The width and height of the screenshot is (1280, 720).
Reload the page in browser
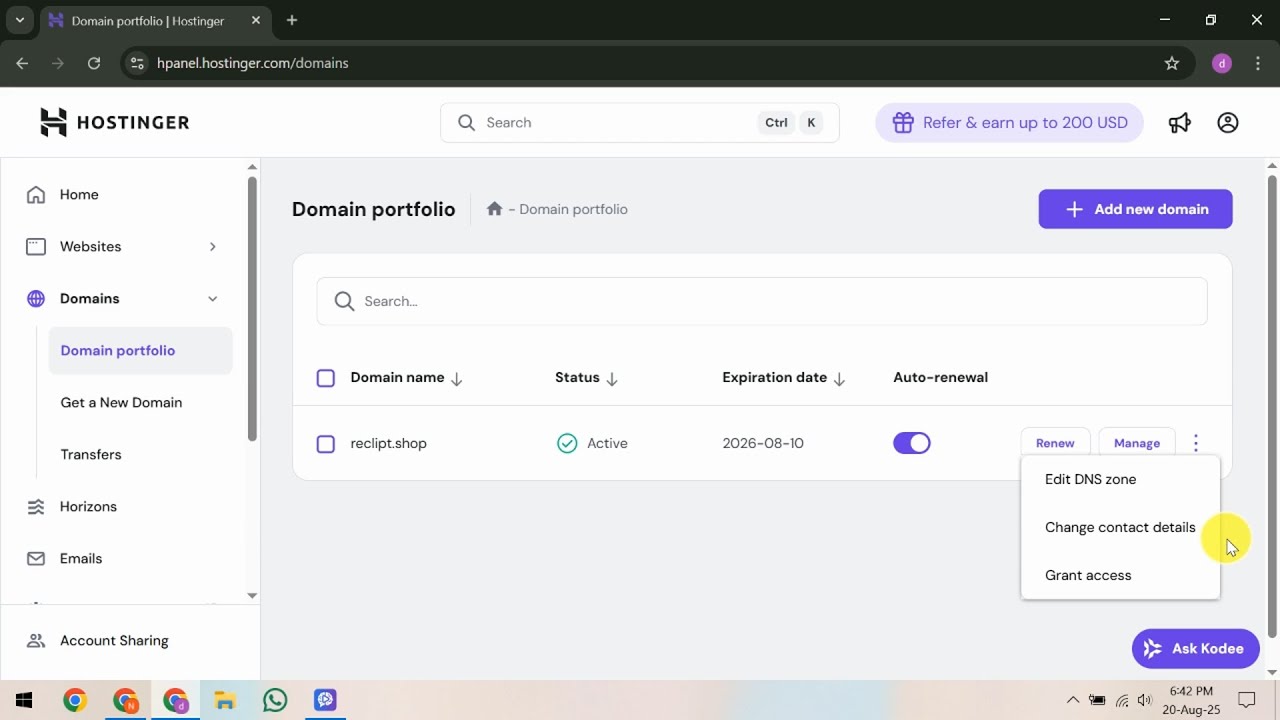tap(94, 63)
